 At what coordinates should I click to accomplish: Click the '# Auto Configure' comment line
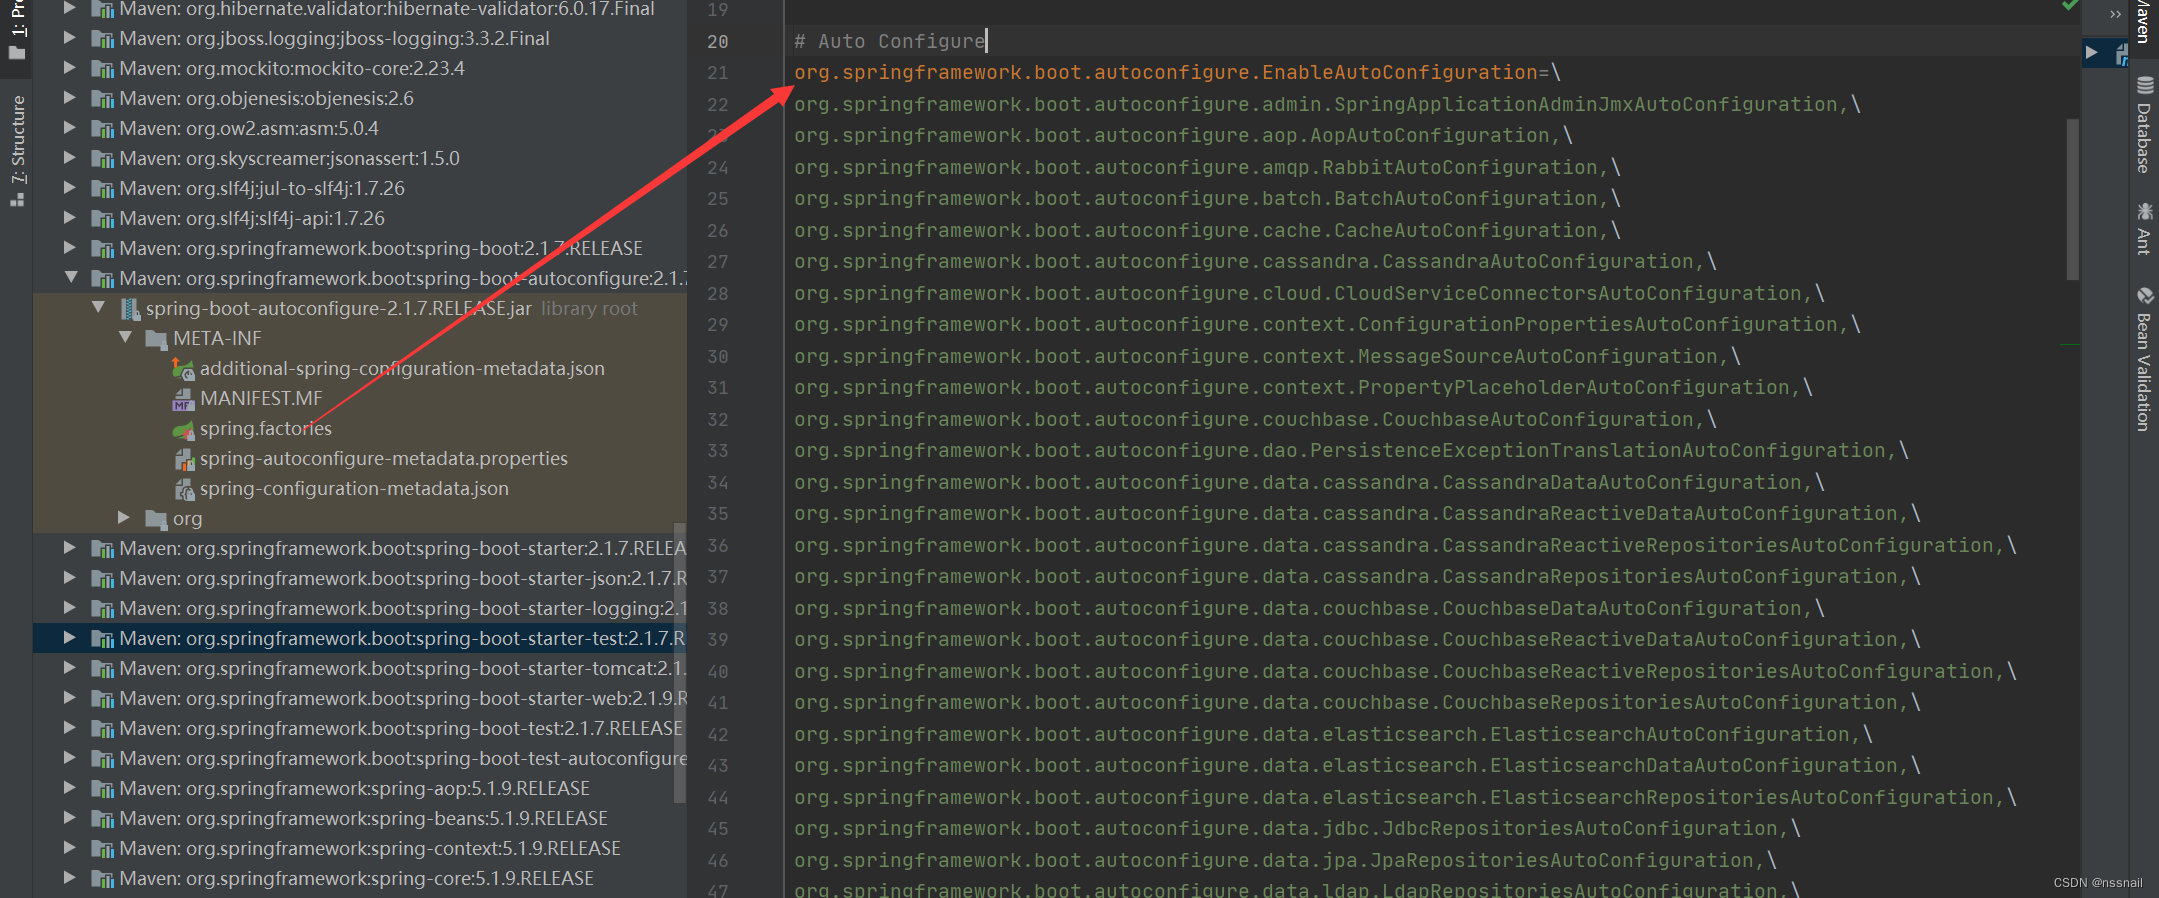point(890,41)
